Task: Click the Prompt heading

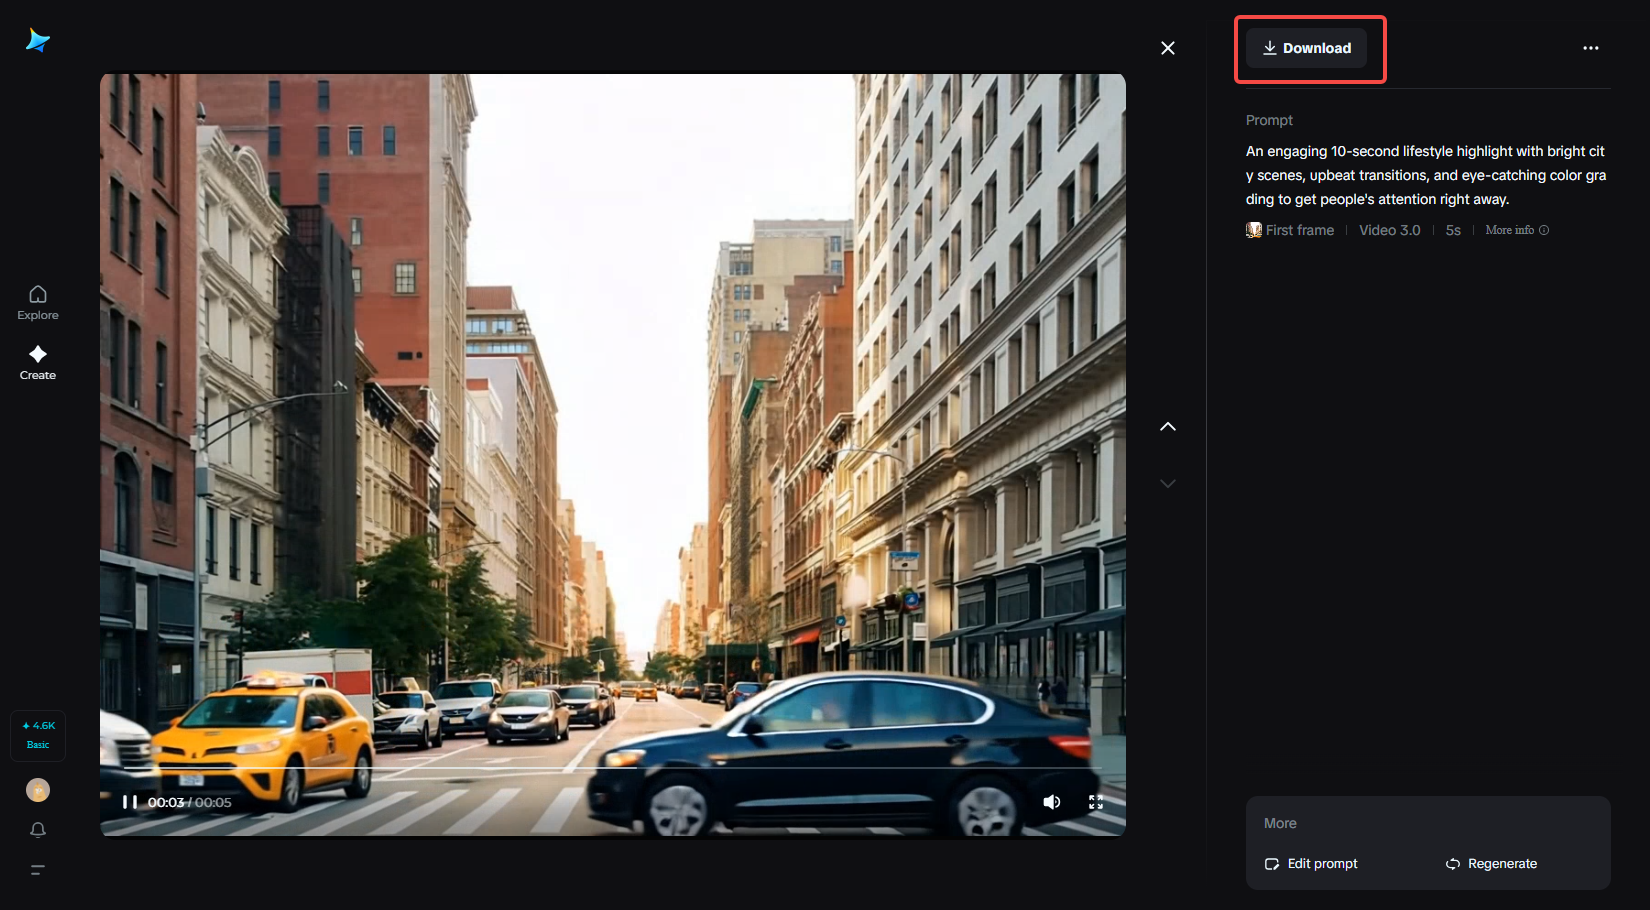Action: [1269, 120]
